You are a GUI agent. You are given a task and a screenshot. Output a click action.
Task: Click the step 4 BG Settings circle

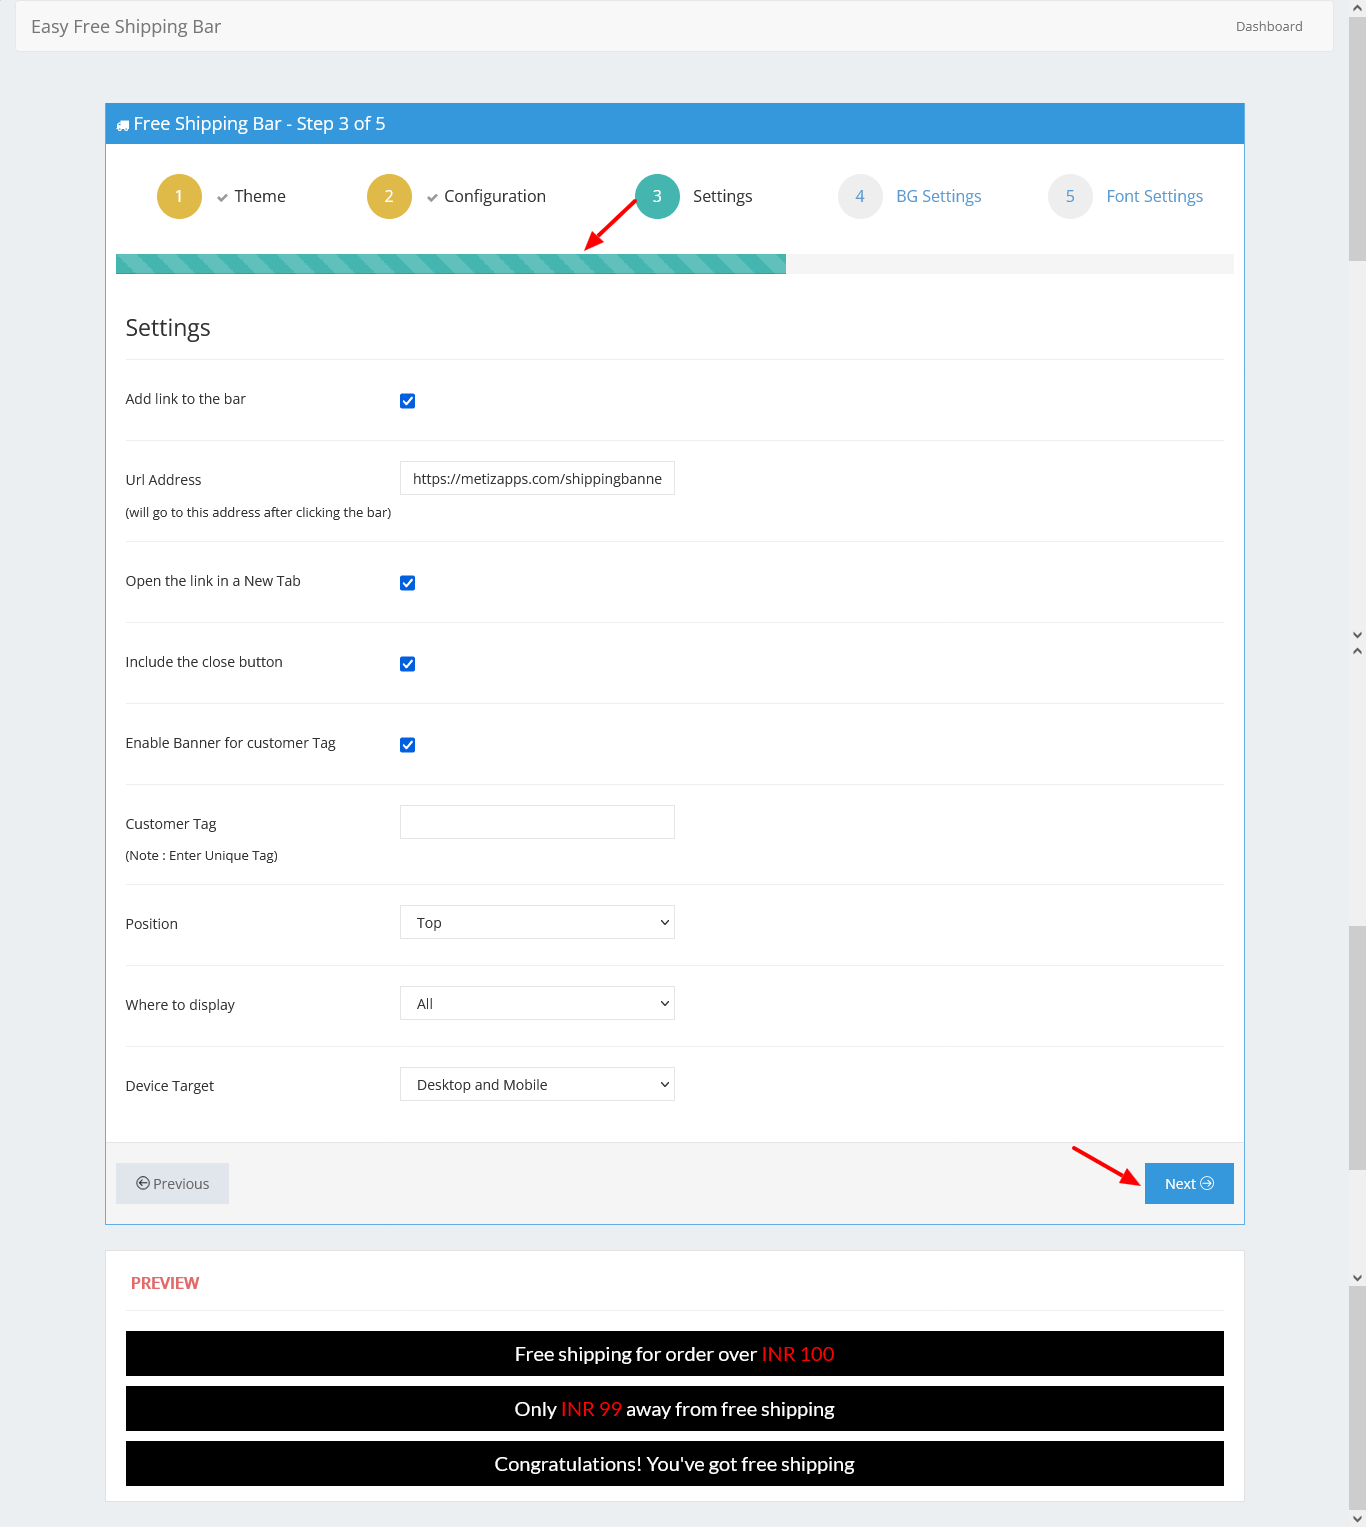tap(860, 196)
